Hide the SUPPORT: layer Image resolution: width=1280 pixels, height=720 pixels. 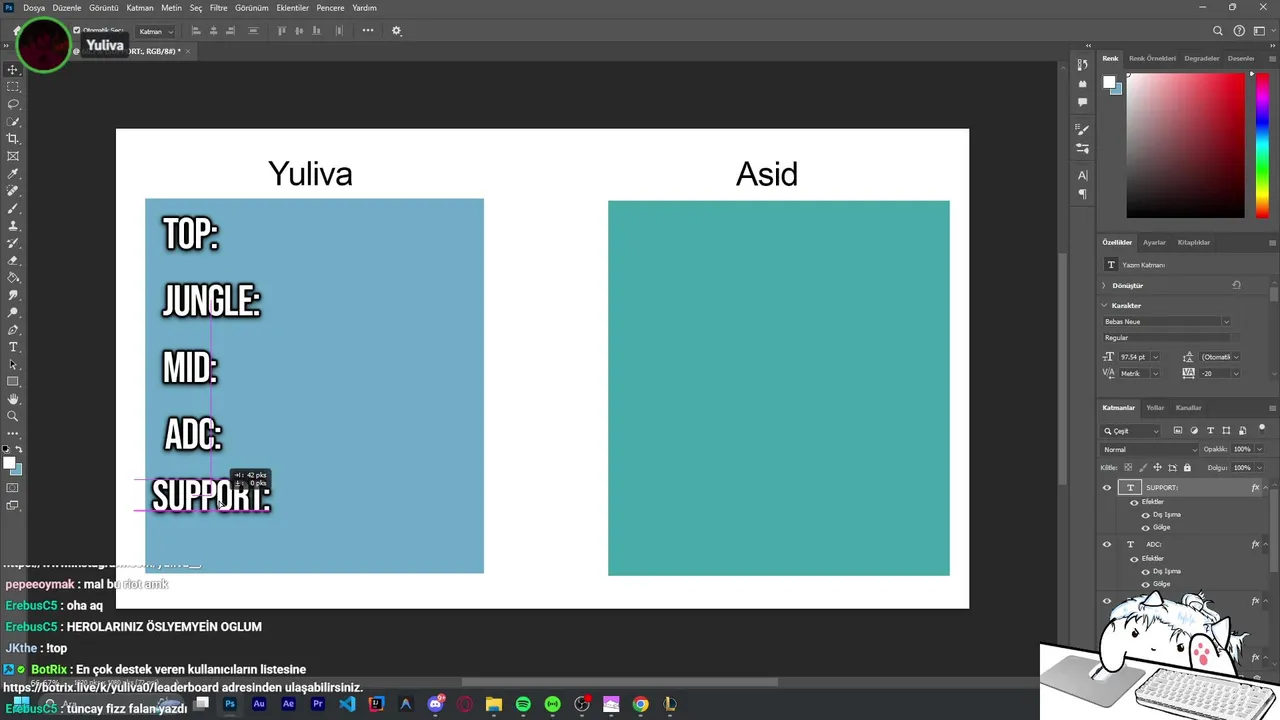click(x=1107, y=488)
